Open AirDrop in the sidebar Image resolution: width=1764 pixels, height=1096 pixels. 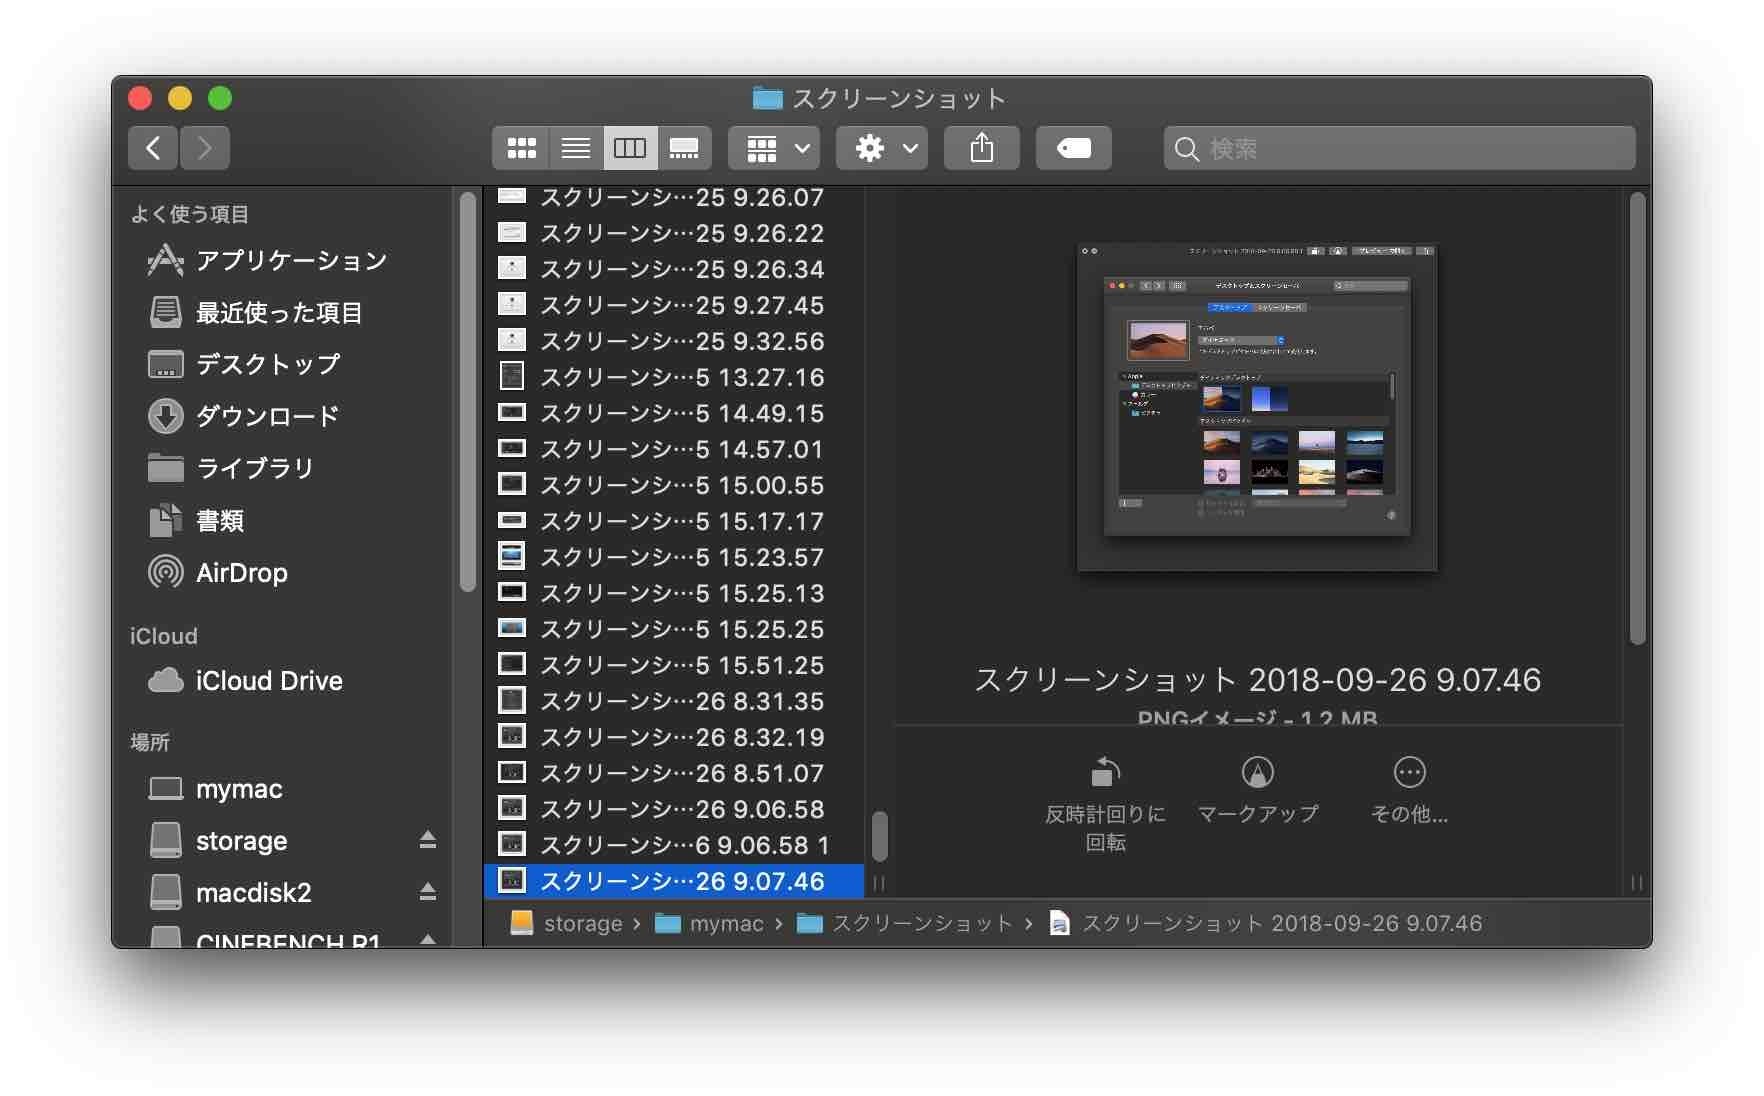pyautogui.click(x=218, y=572)
